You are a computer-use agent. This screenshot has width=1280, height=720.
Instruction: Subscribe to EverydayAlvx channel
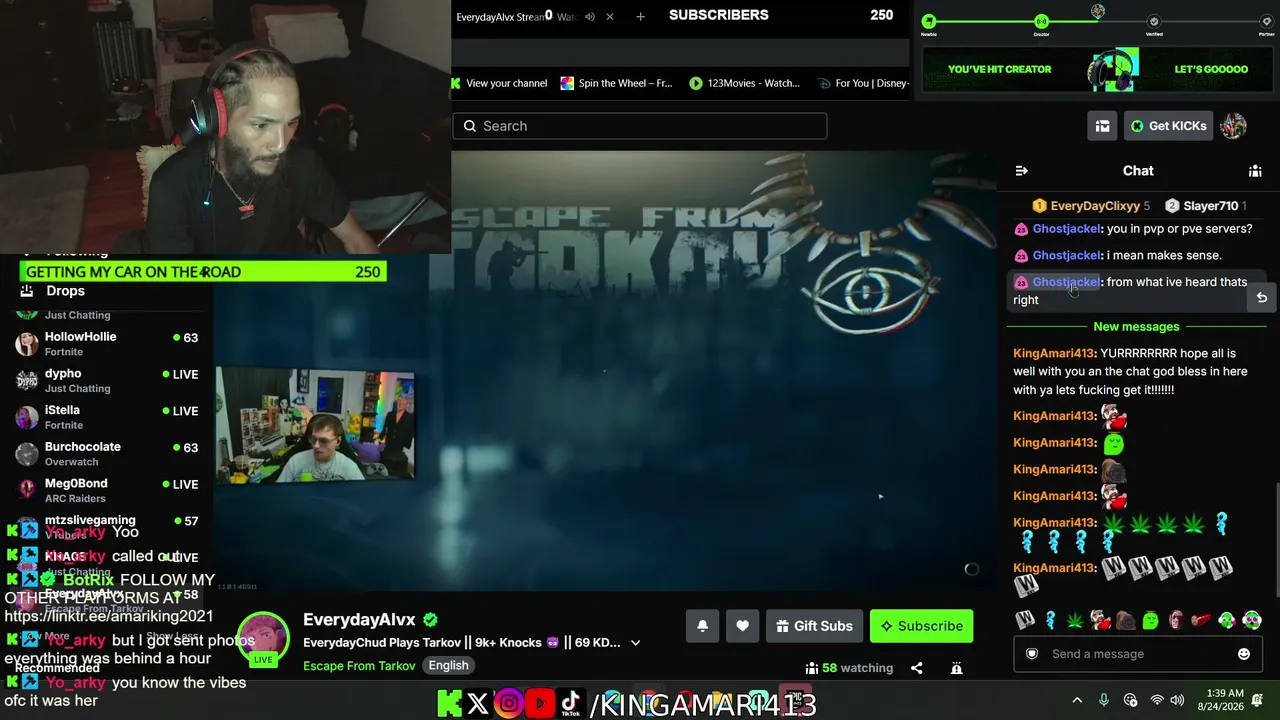[x=921, y=626]
